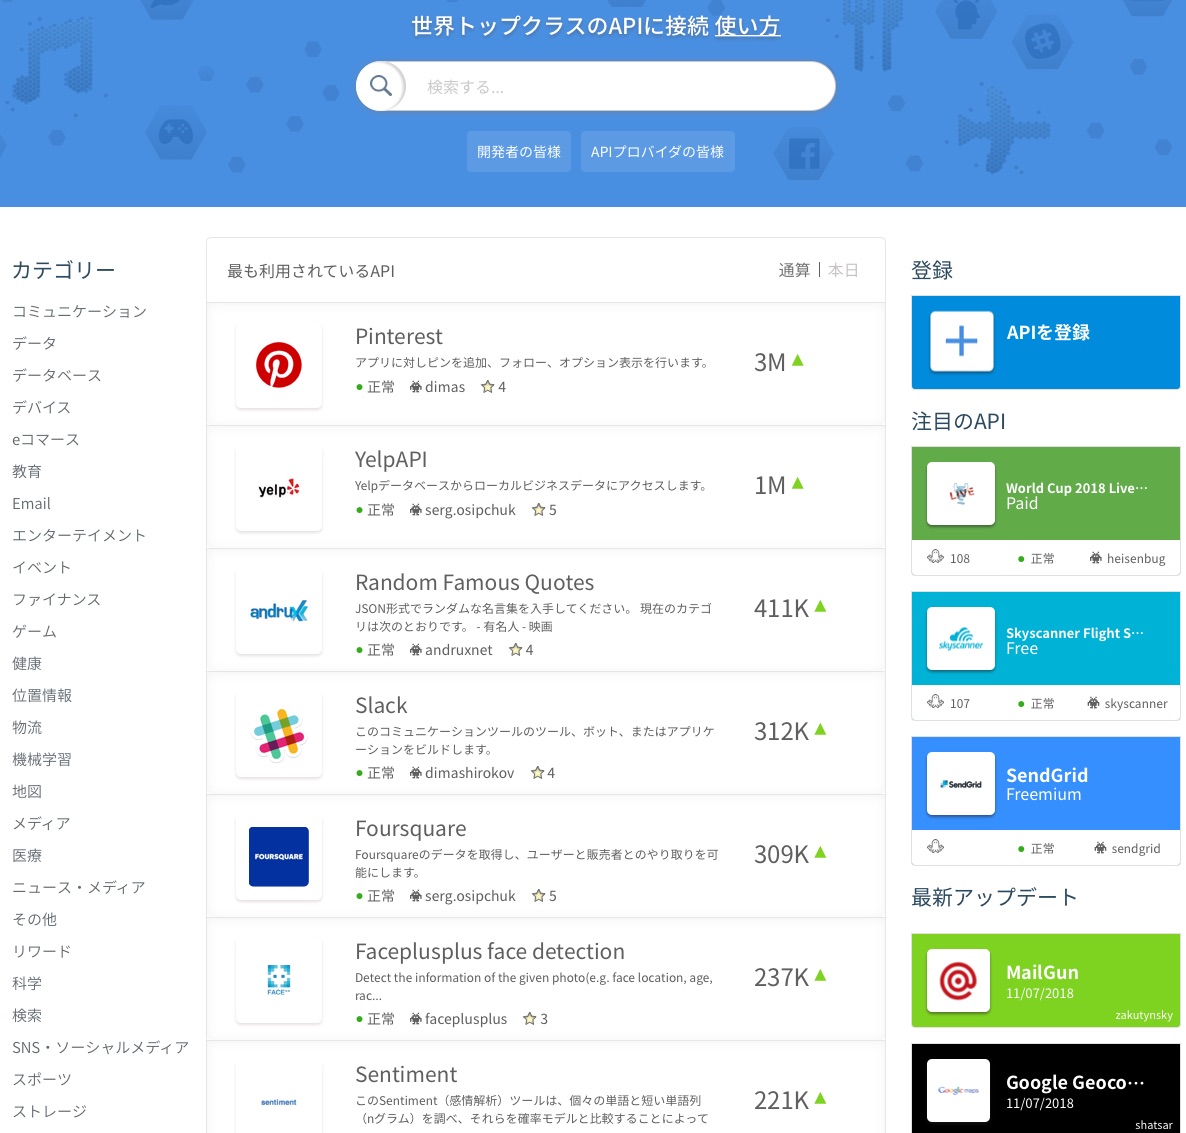Click the APIプロバイダの皆様 button
This screenshot has height=1133, width=1186.
tap(657, 151)
